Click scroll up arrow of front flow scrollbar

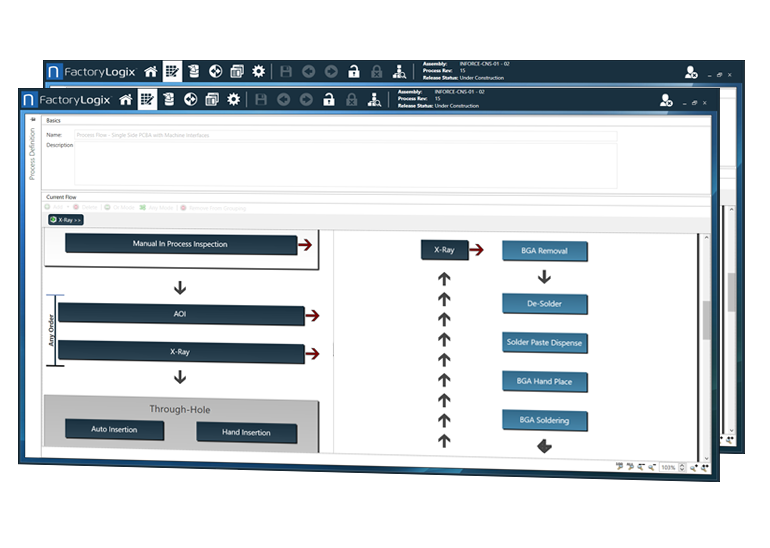click(x=707, y=238)
